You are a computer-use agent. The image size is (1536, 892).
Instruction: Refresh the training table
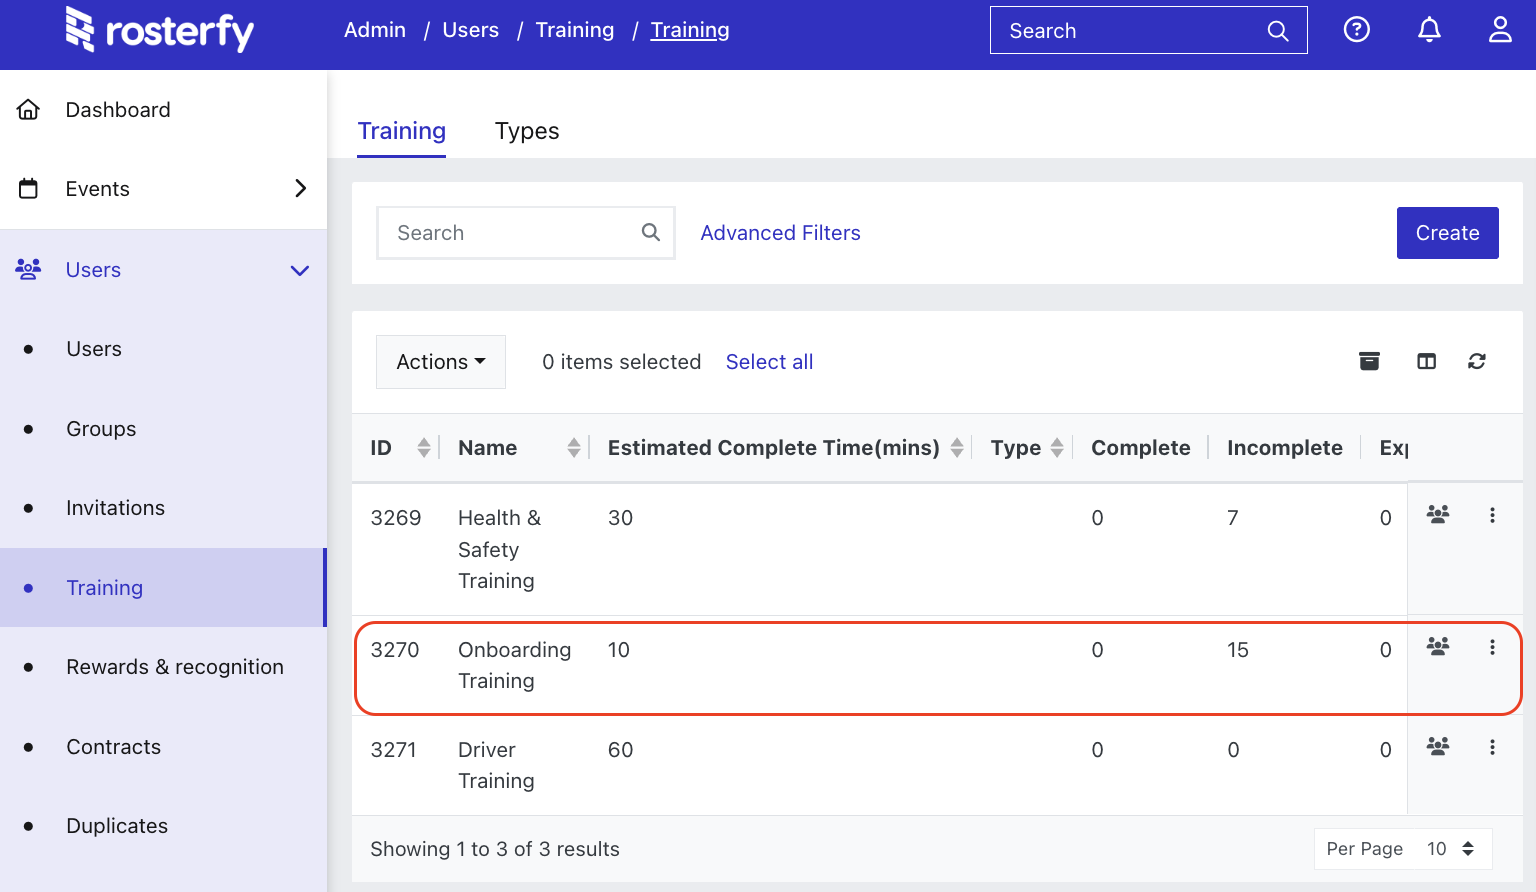coord(1477,362)
